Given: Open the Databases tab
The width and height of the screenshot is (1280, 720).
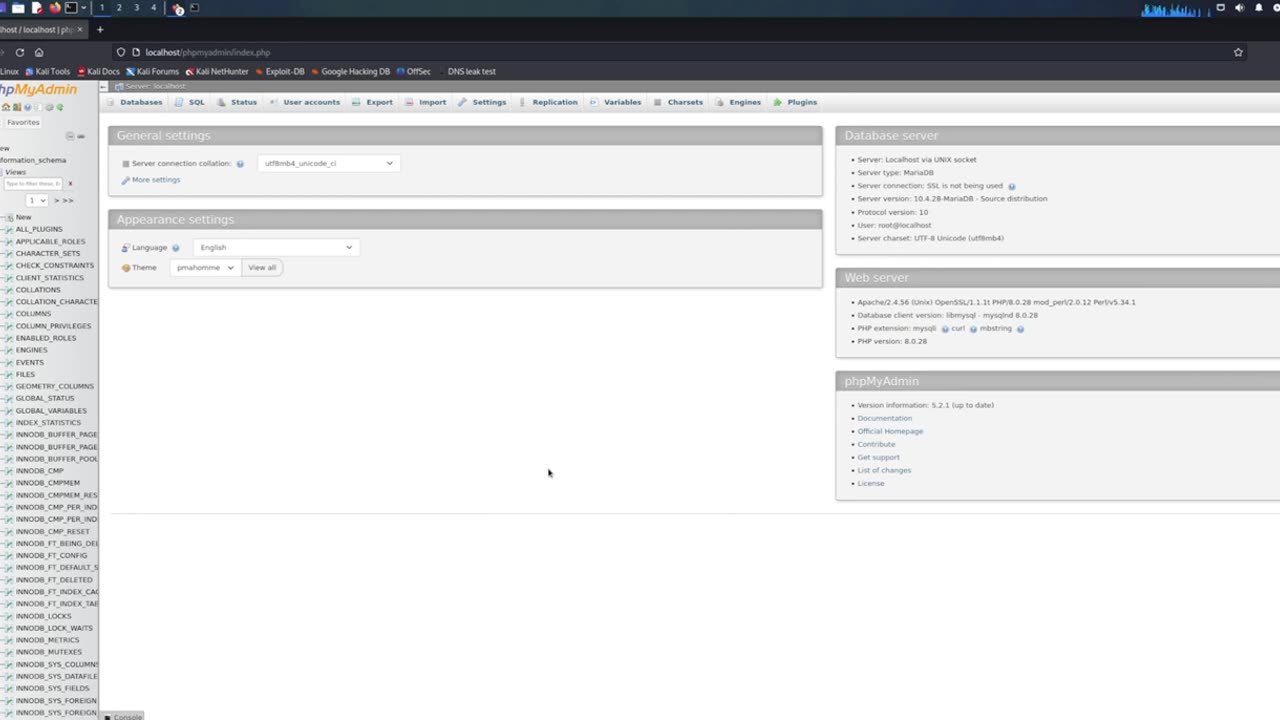Looking at the screenshot, I should coord(133,102).
